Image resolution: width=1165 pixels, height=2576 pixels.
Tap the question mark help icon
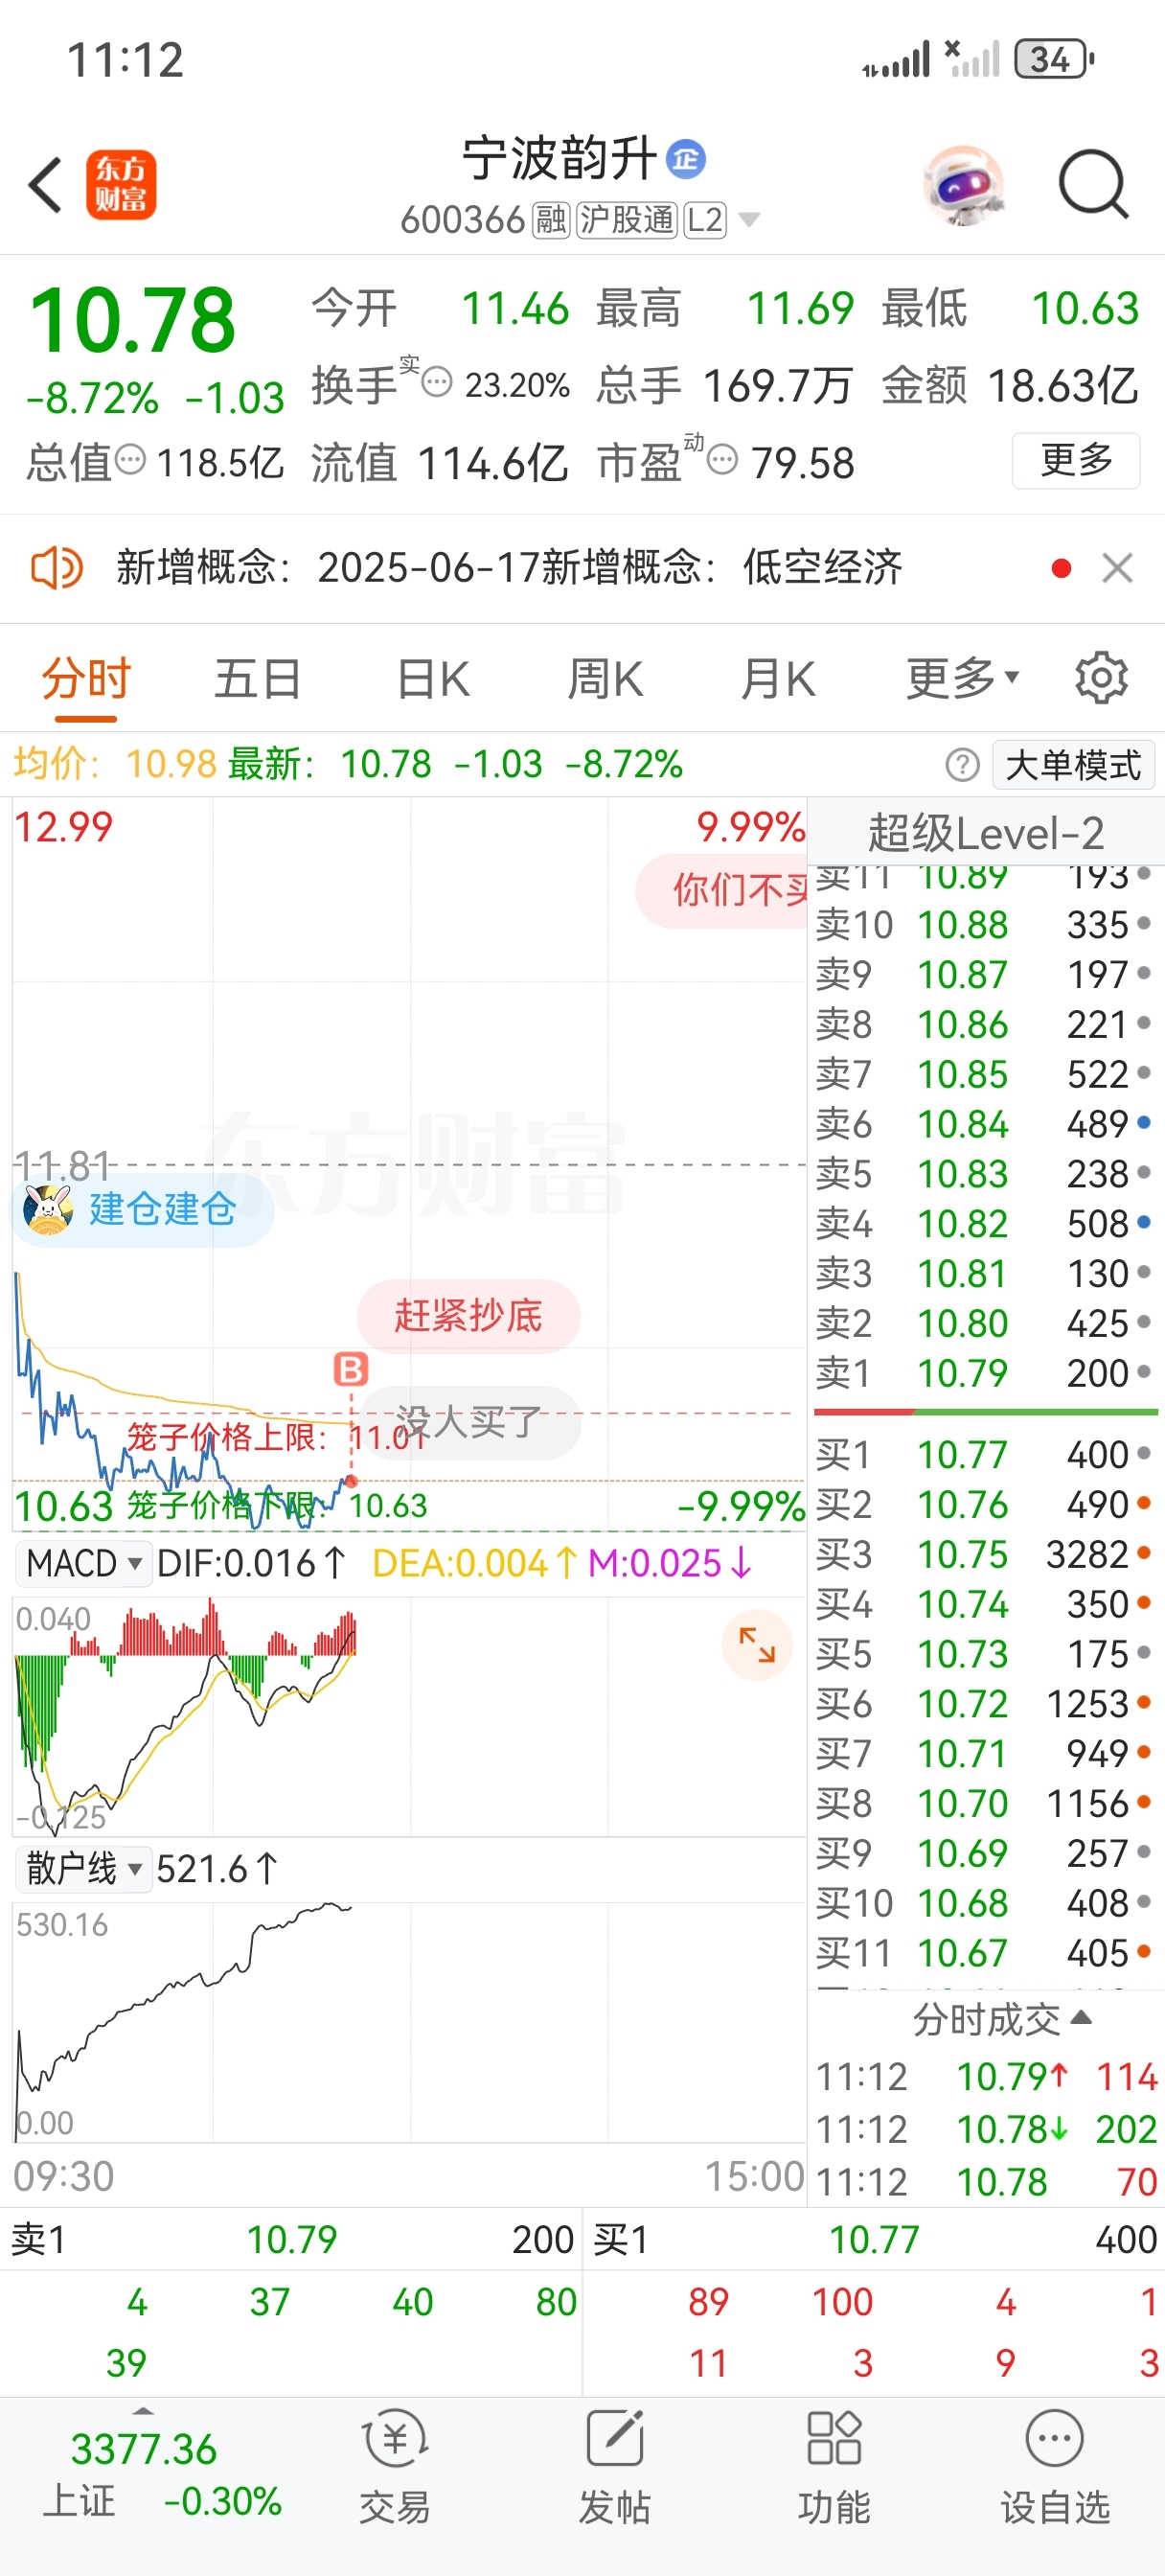pyautogui.click(x=962, y=765)
